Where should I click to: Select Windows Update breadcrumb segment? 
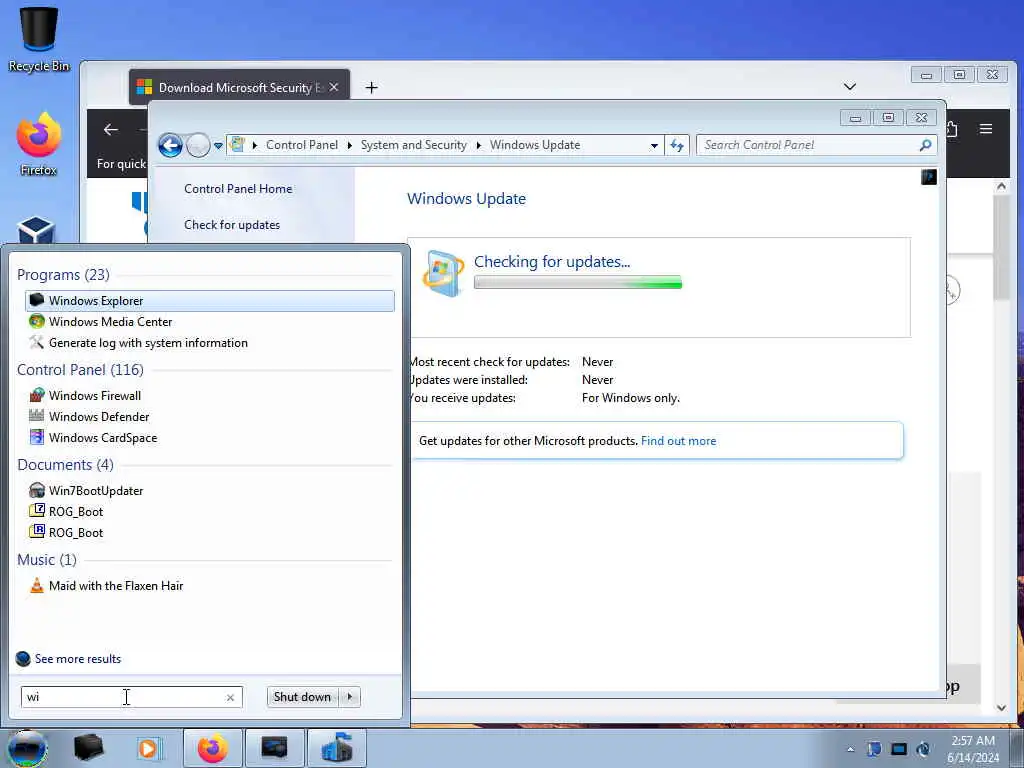(x=535, y=145)
